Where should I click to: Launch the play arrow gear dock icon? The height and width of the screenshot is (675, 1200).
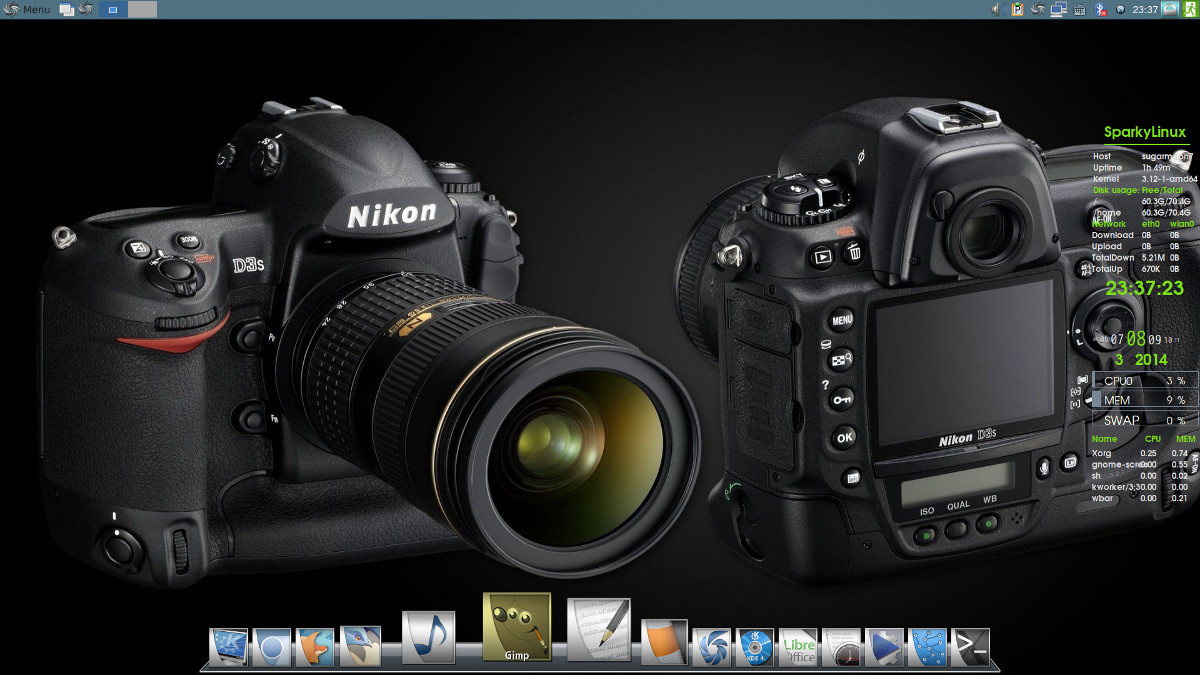point(884,646)
